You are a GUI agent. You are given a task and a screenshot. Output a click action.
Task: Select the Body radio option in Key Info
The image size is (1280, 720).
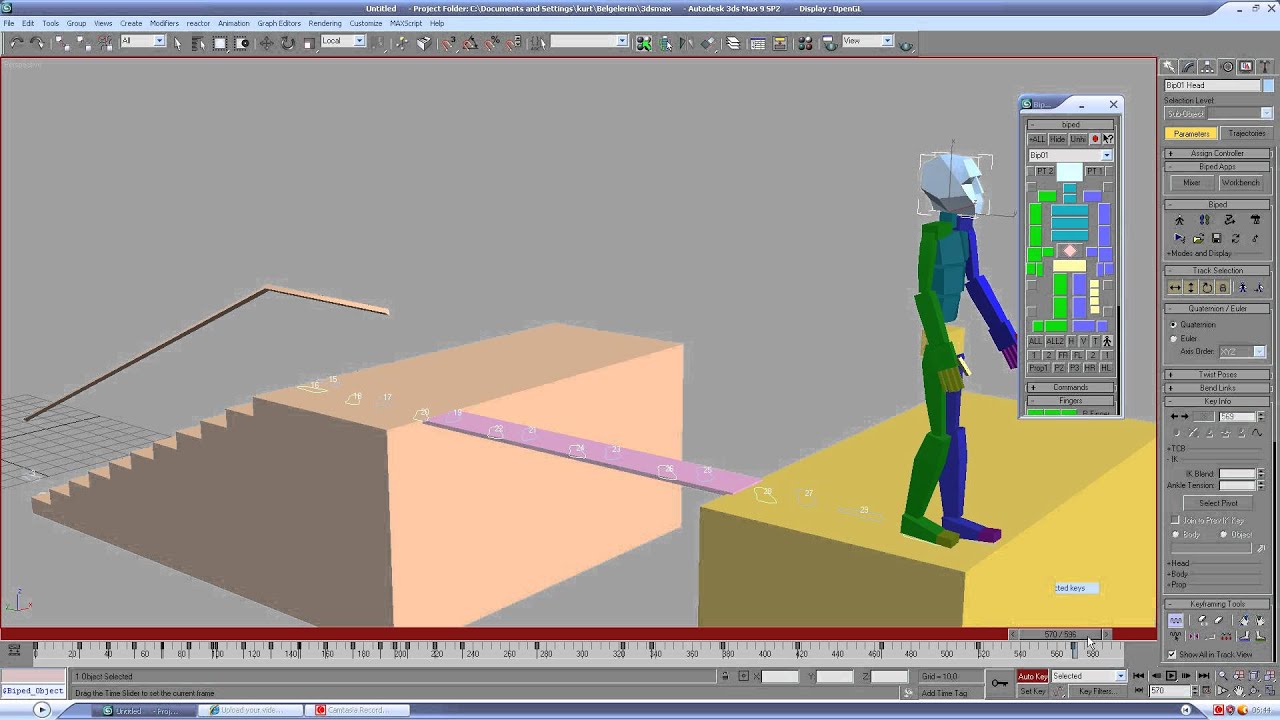pyautogui.click(x=1176, y=535)
